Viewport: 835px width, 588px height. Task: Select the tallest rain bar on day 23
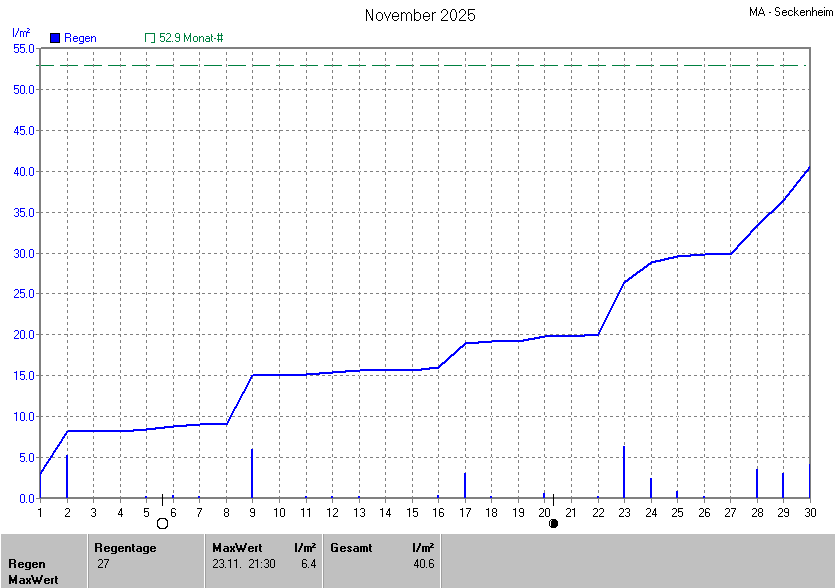pyautogui.click(x=623, y=472)
